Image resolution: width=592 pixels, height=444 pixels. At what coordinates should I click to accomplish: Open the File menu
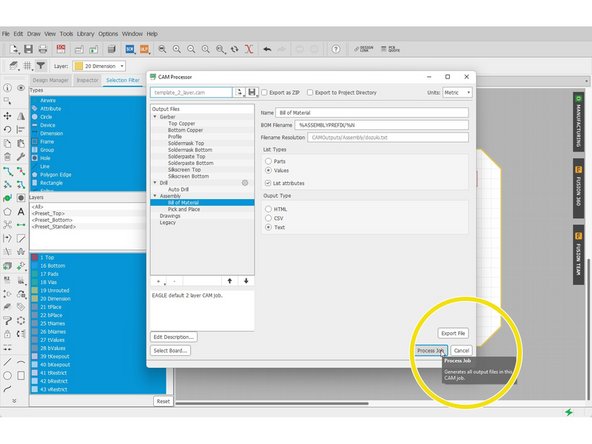(x=6, y=34)
